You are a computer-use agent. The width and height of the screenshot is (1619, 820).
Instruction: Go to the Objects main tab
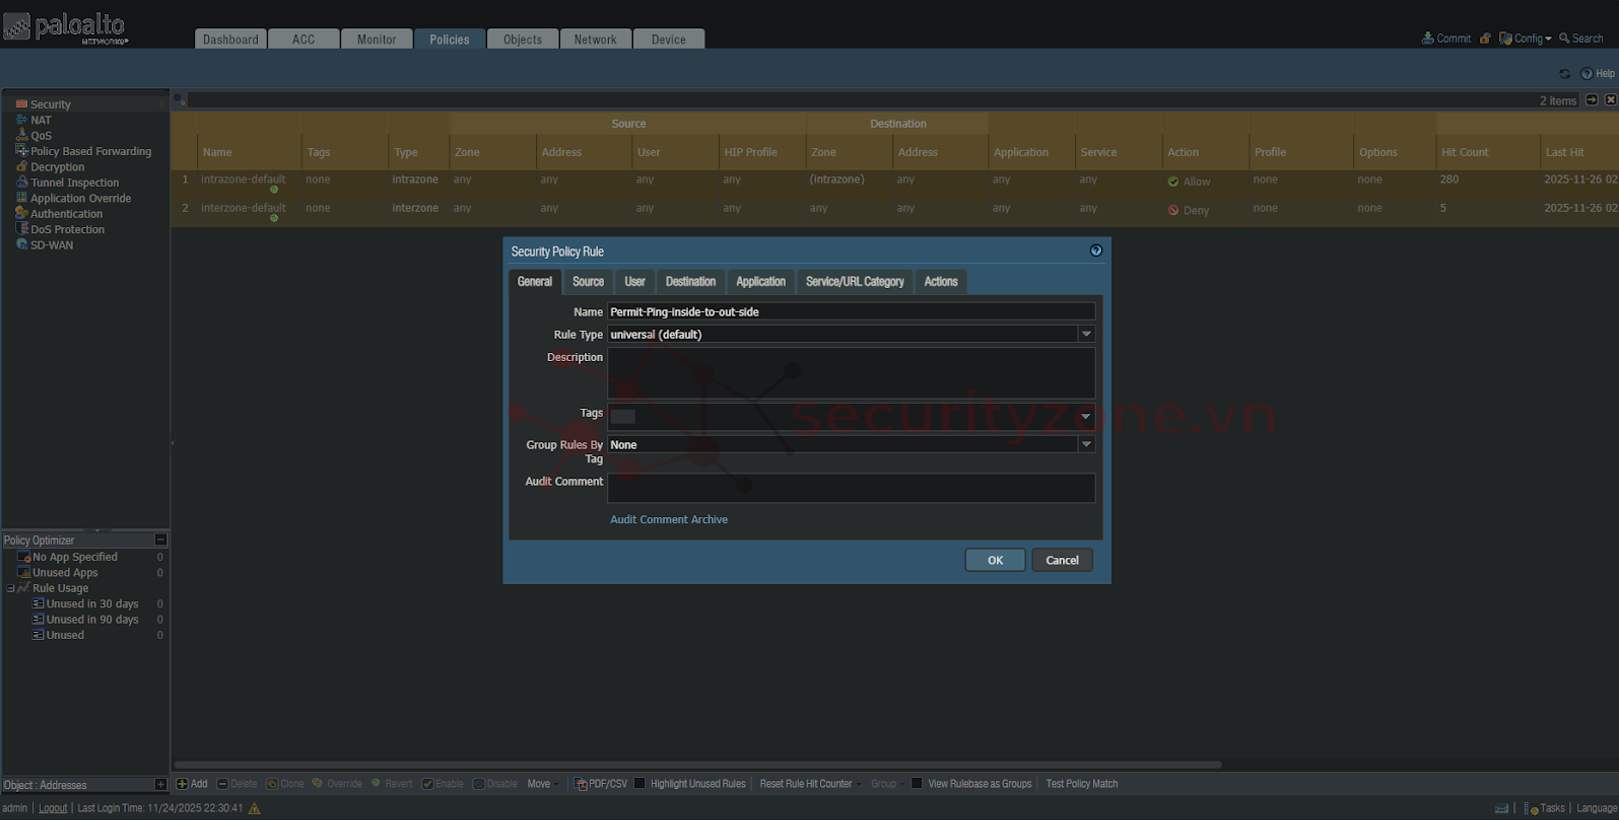click(522, 39)
